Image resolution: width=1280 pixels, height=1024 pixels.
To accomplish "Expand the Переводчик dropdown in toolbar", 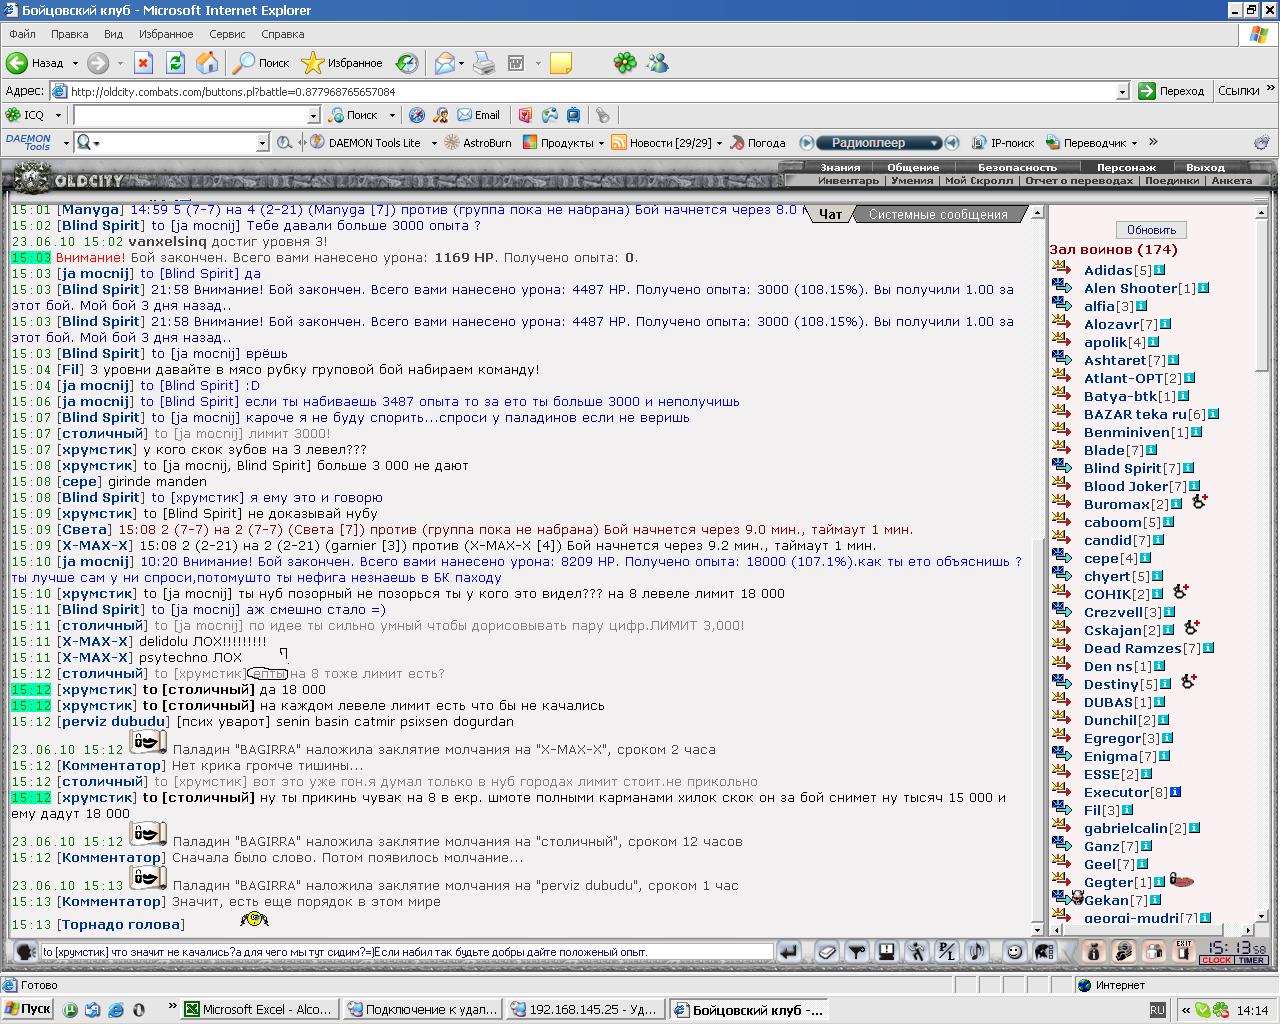I will point(1133,143).
